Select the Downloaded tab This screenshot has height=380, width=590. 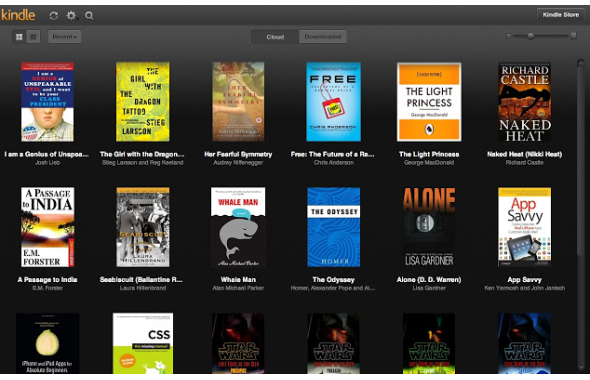(322, 37)
